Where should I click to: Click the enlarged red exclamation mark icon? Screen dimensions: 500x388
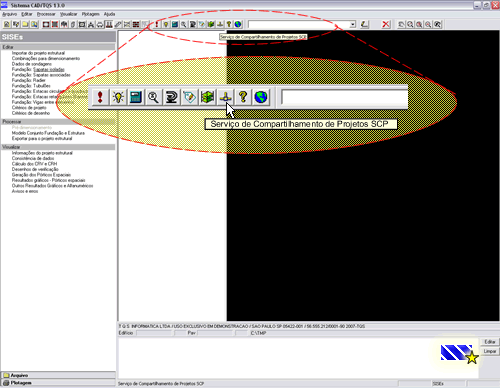tap(100, 97)
